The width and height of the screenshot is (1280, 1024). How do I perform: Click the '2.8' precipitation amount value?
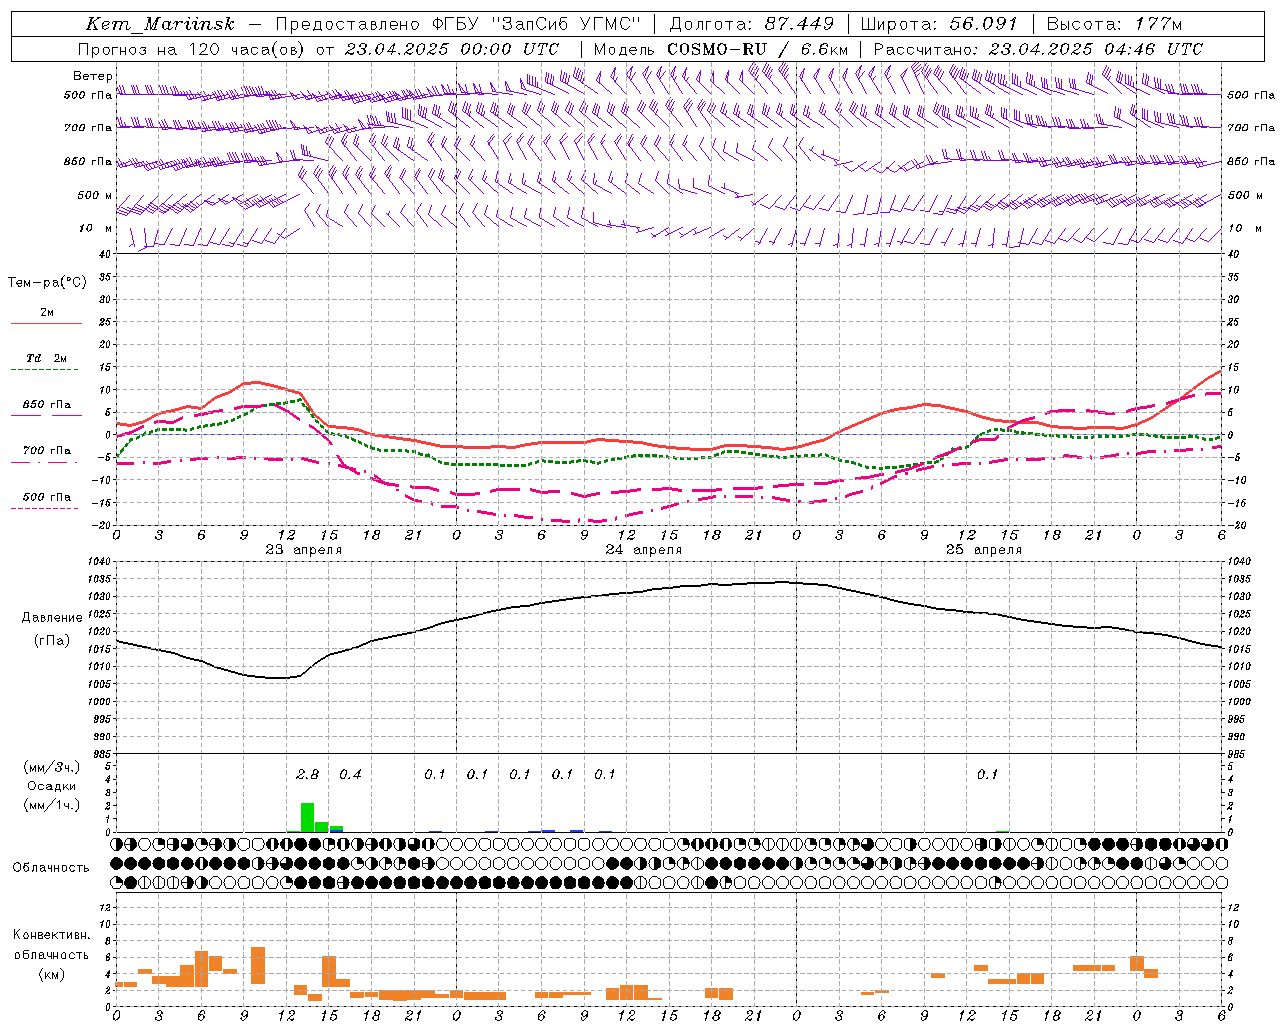308,774
